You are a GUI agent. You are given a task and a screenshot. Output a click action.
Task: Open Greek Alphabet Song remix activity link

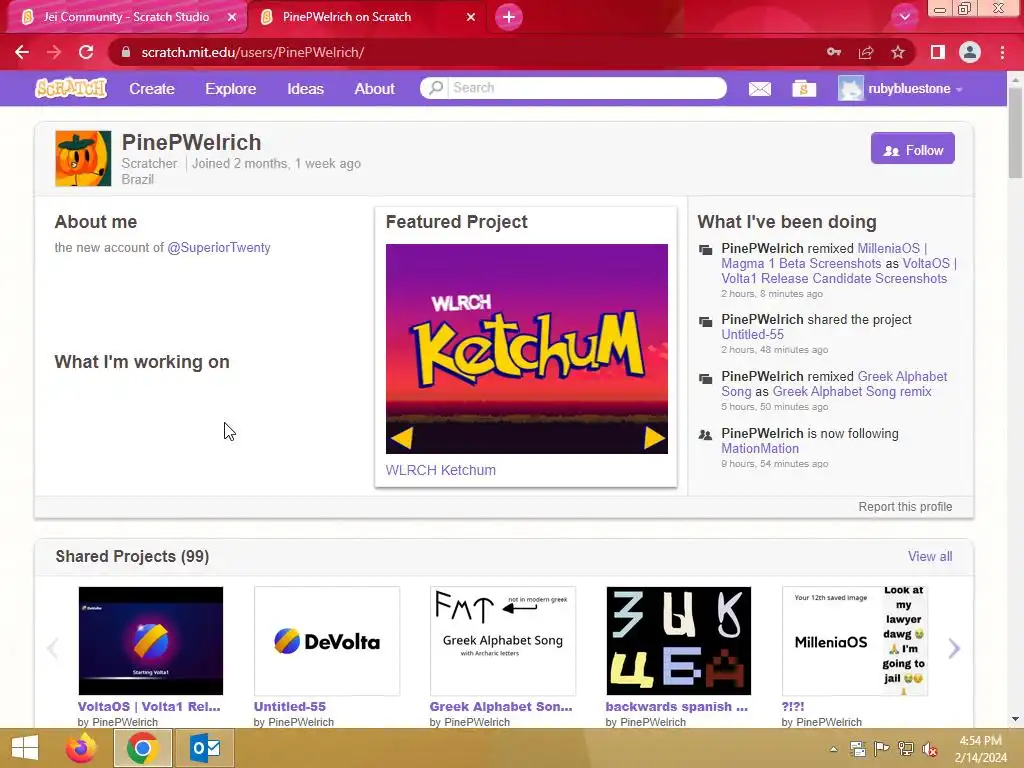[x=852, y=391]
